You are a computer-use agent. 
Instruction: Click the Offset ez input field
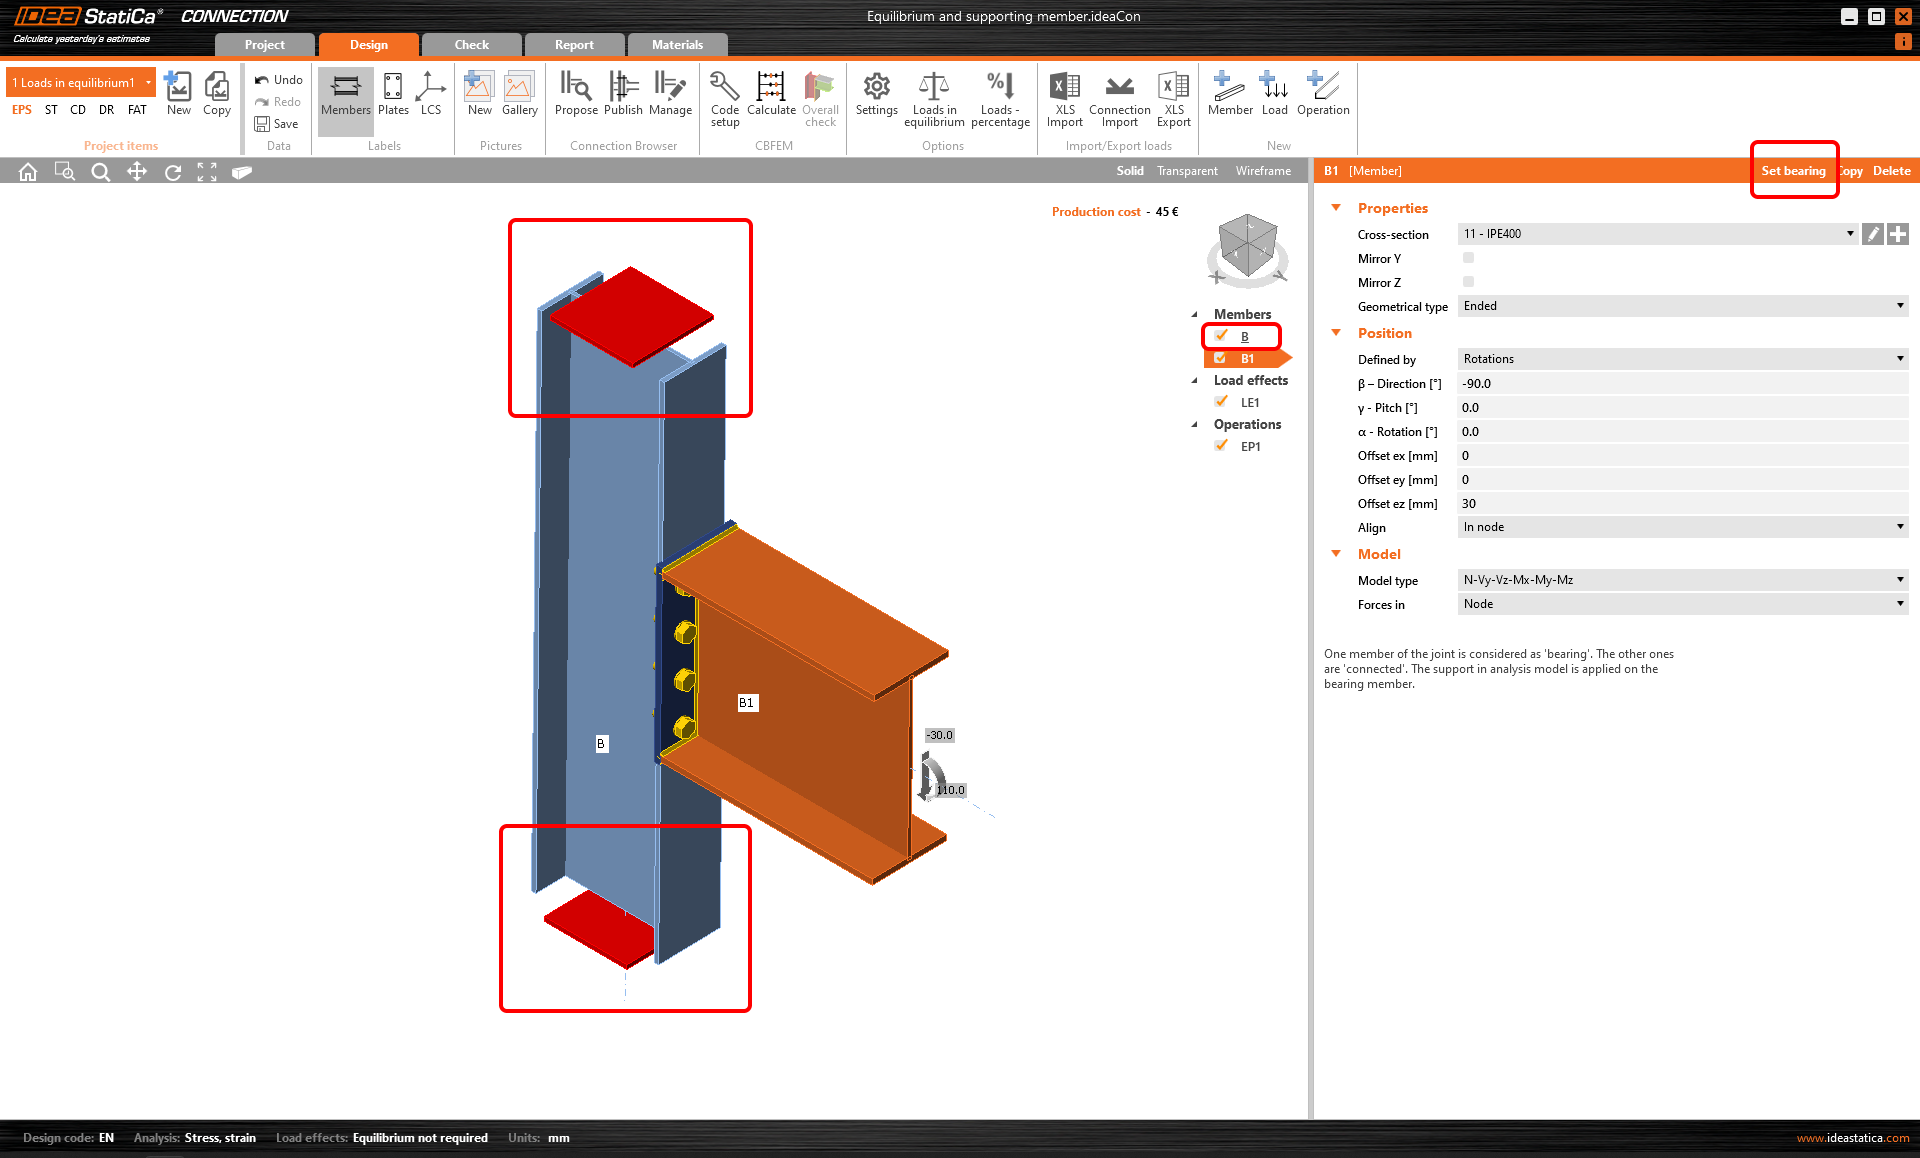[1682, 504]
